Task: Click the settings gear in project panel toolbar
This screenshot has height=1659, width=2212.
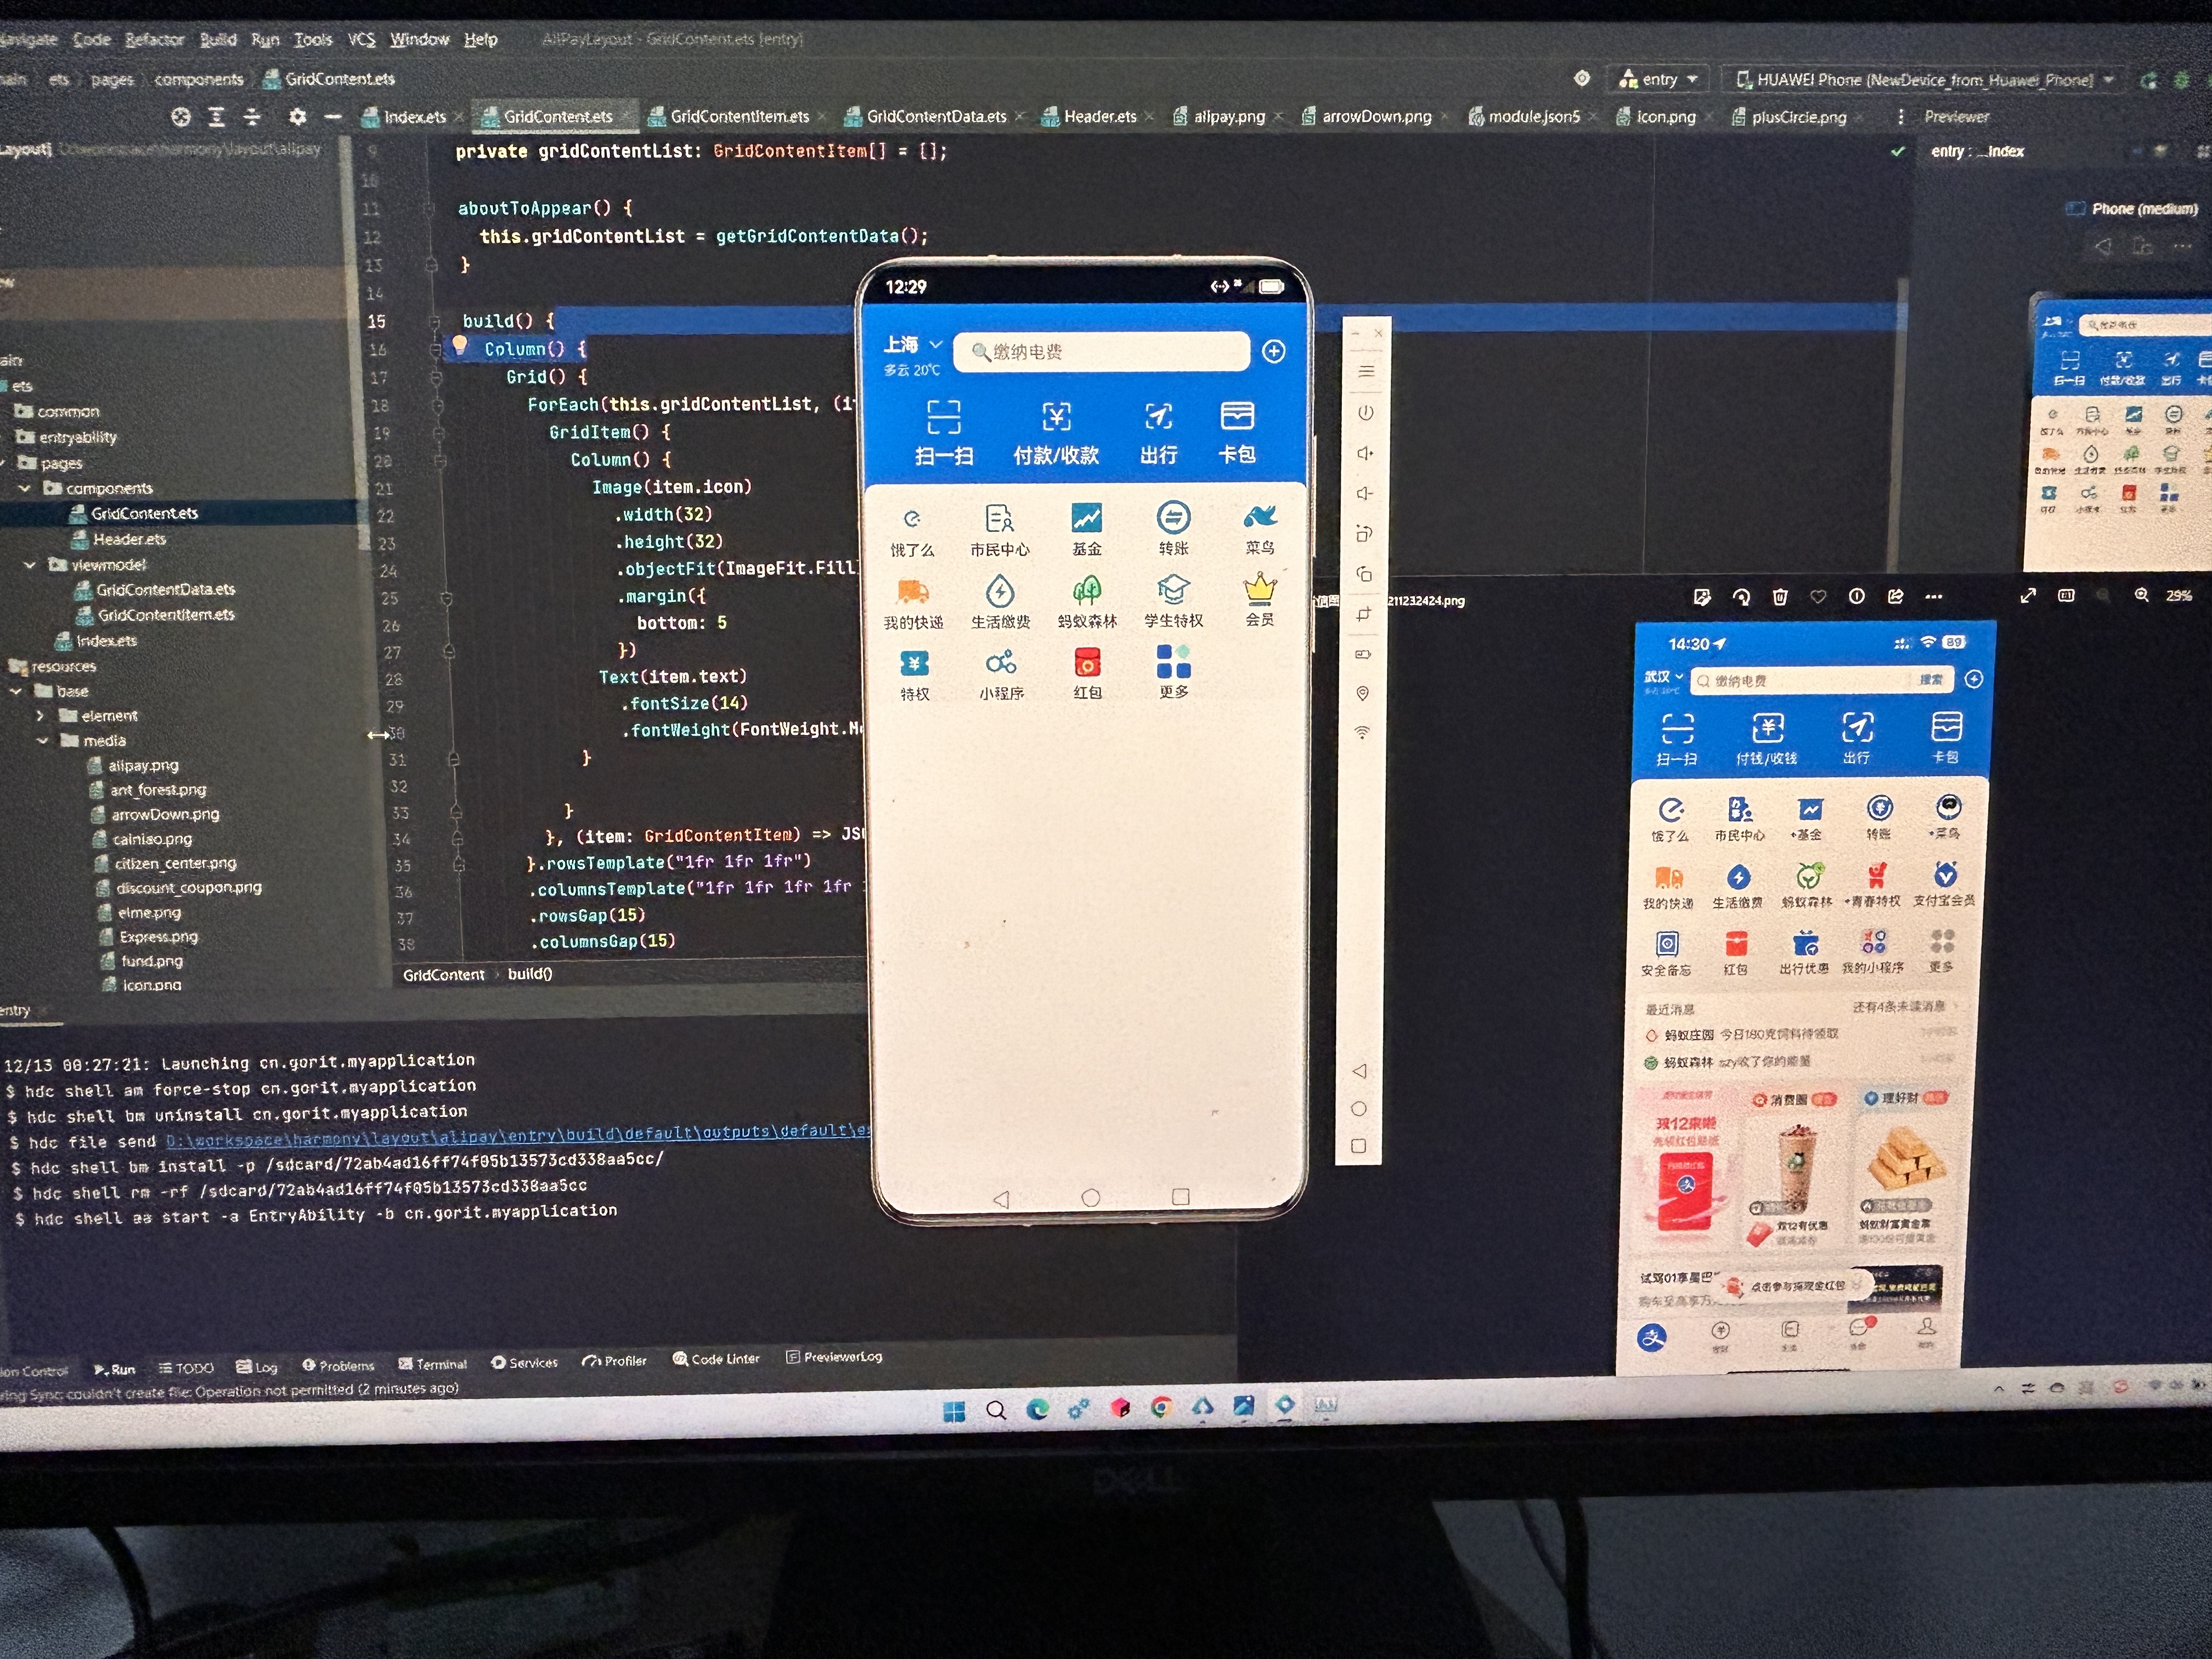Action: point(297,117)
